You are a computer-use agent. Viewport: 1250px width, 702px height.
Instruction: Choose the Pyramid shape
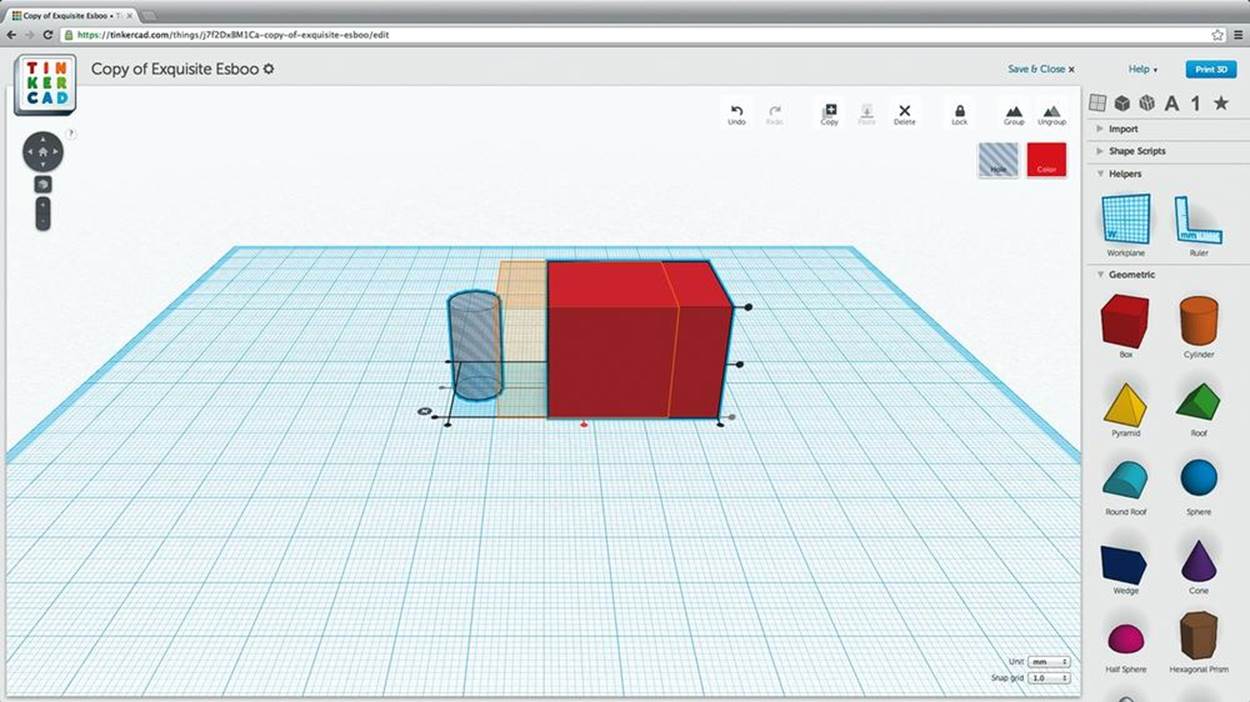(x=1125, y=410)
